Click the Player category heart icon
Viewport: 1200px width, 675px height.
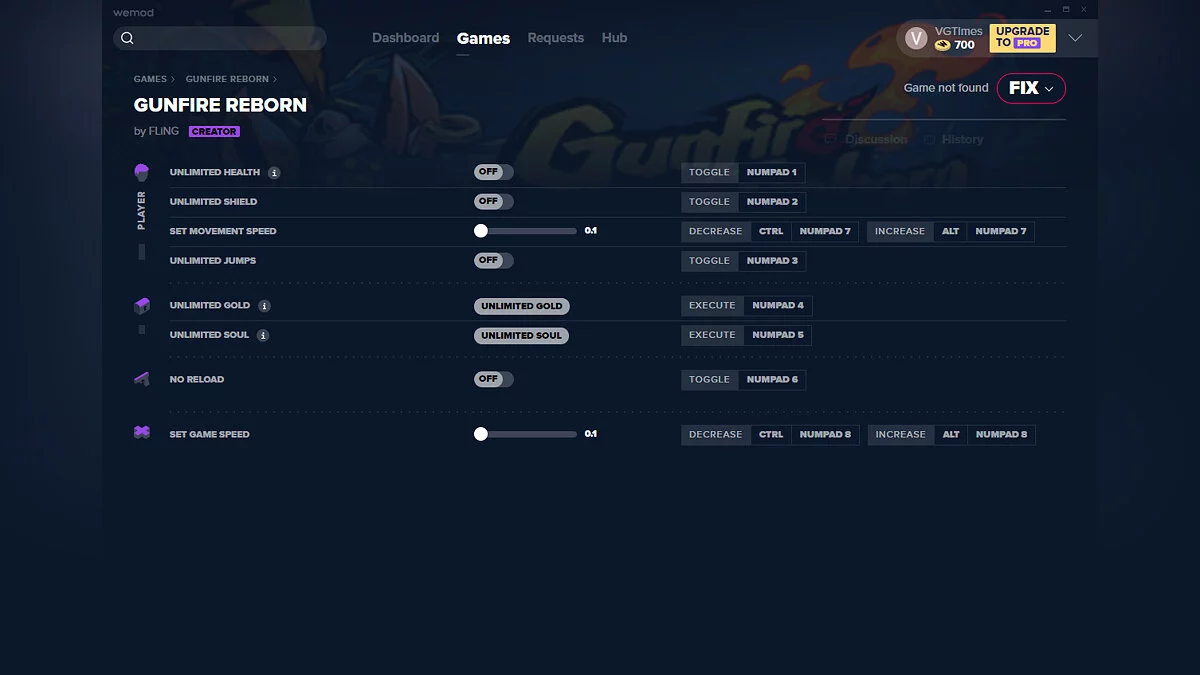tap(142, 172)
